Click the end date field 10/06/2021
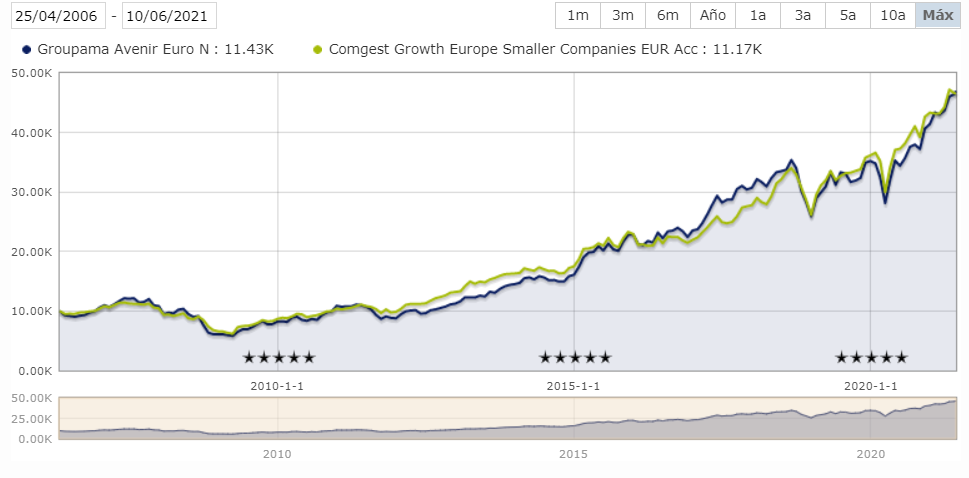Image resolution: width=969 pixels, height=478 pixels. [169, 16]
